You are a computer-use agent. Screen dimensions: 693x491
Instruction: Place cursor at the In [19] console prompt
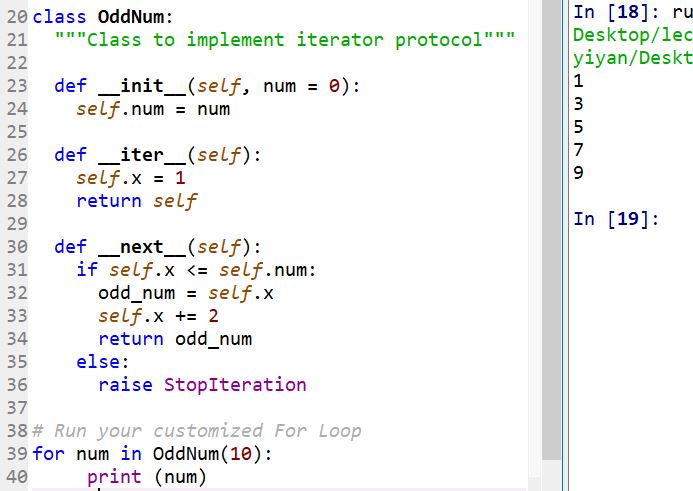[x=617, y=219]
